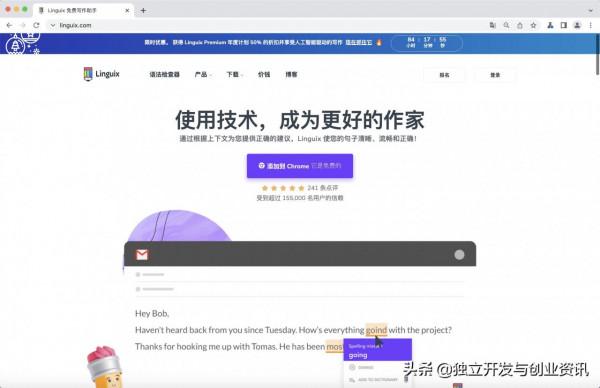Click the headline 使用技术，成为更好的作家
Screen dimensions: 600x388
pyautogui.click(x=300, y=120)
